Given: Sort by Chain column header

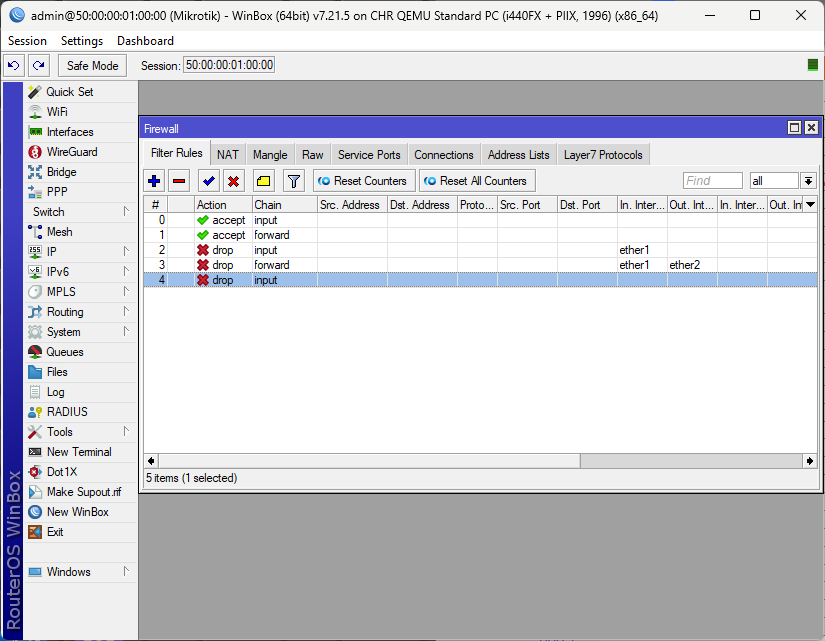Looking at the screenshot, I should (x=285, y=205).
